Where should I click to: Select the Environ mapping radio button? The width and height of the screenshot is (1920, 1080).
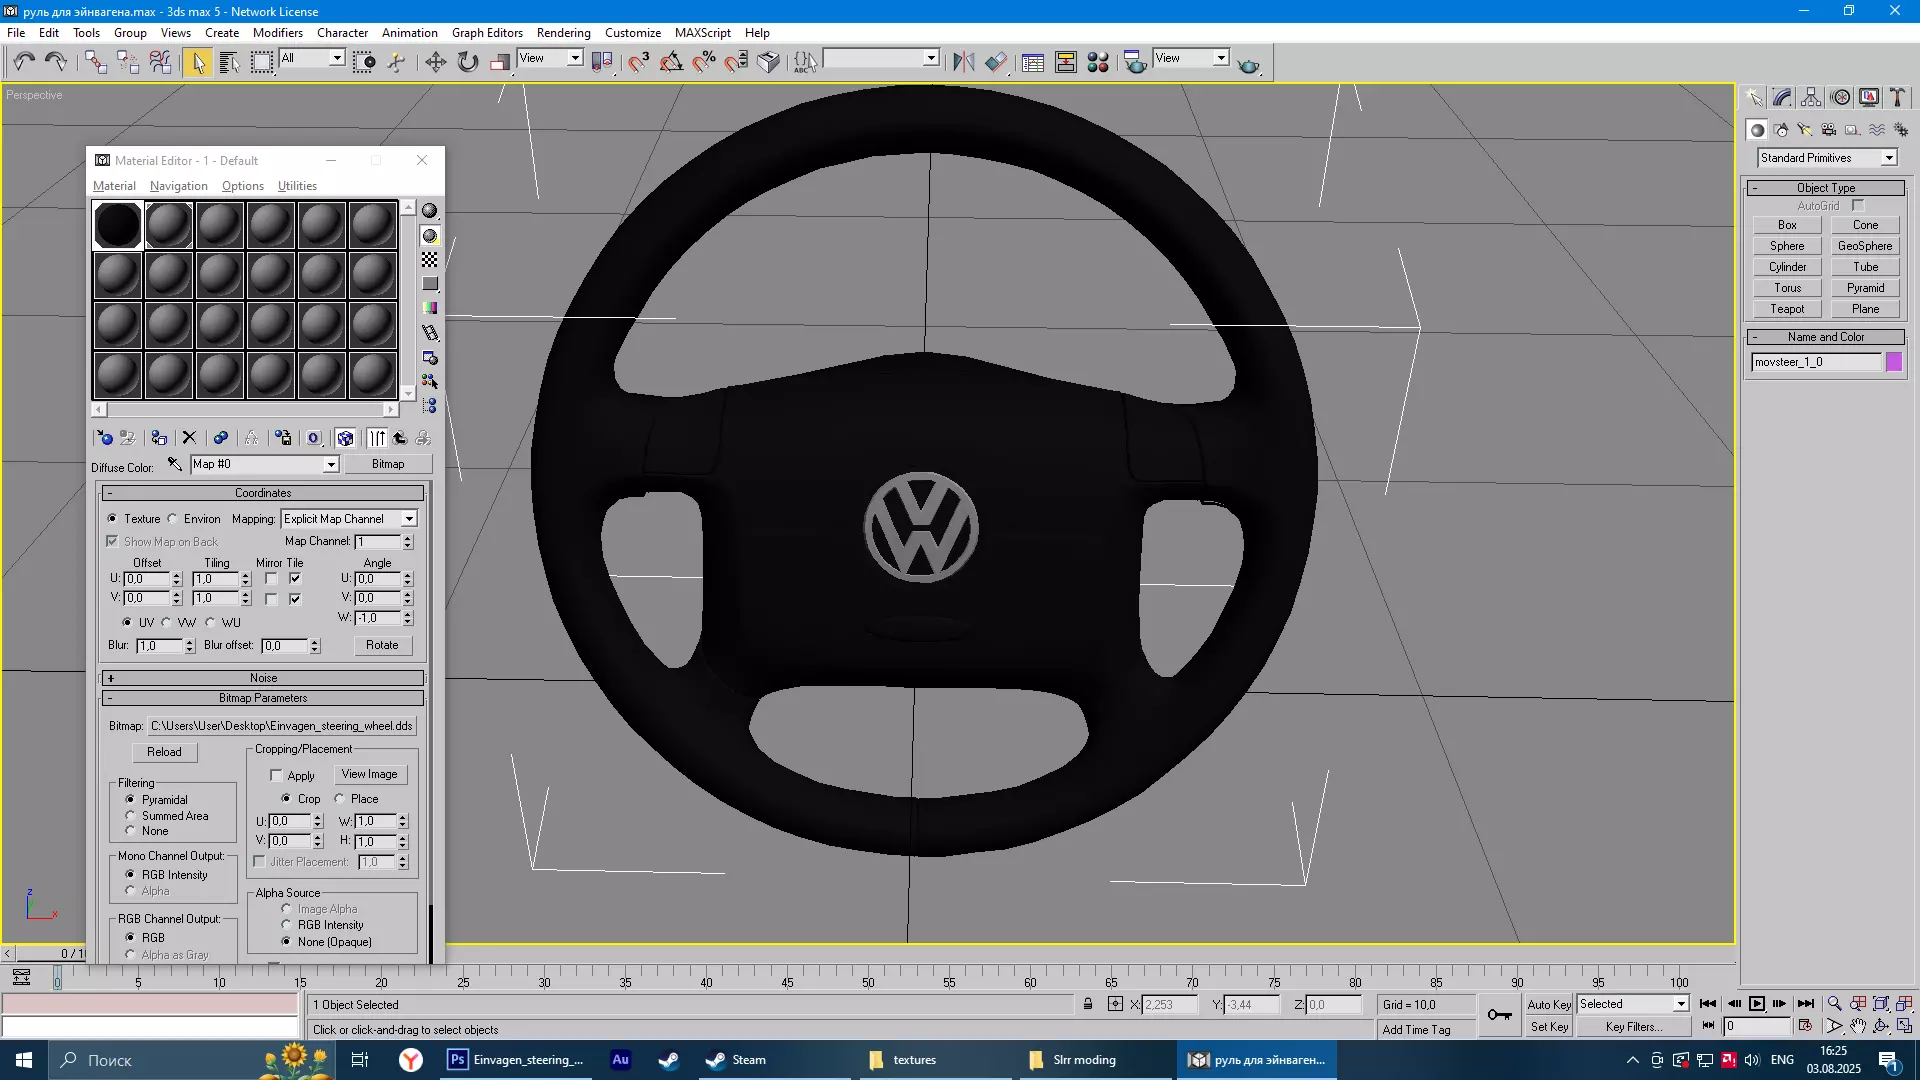coord(173,519)
